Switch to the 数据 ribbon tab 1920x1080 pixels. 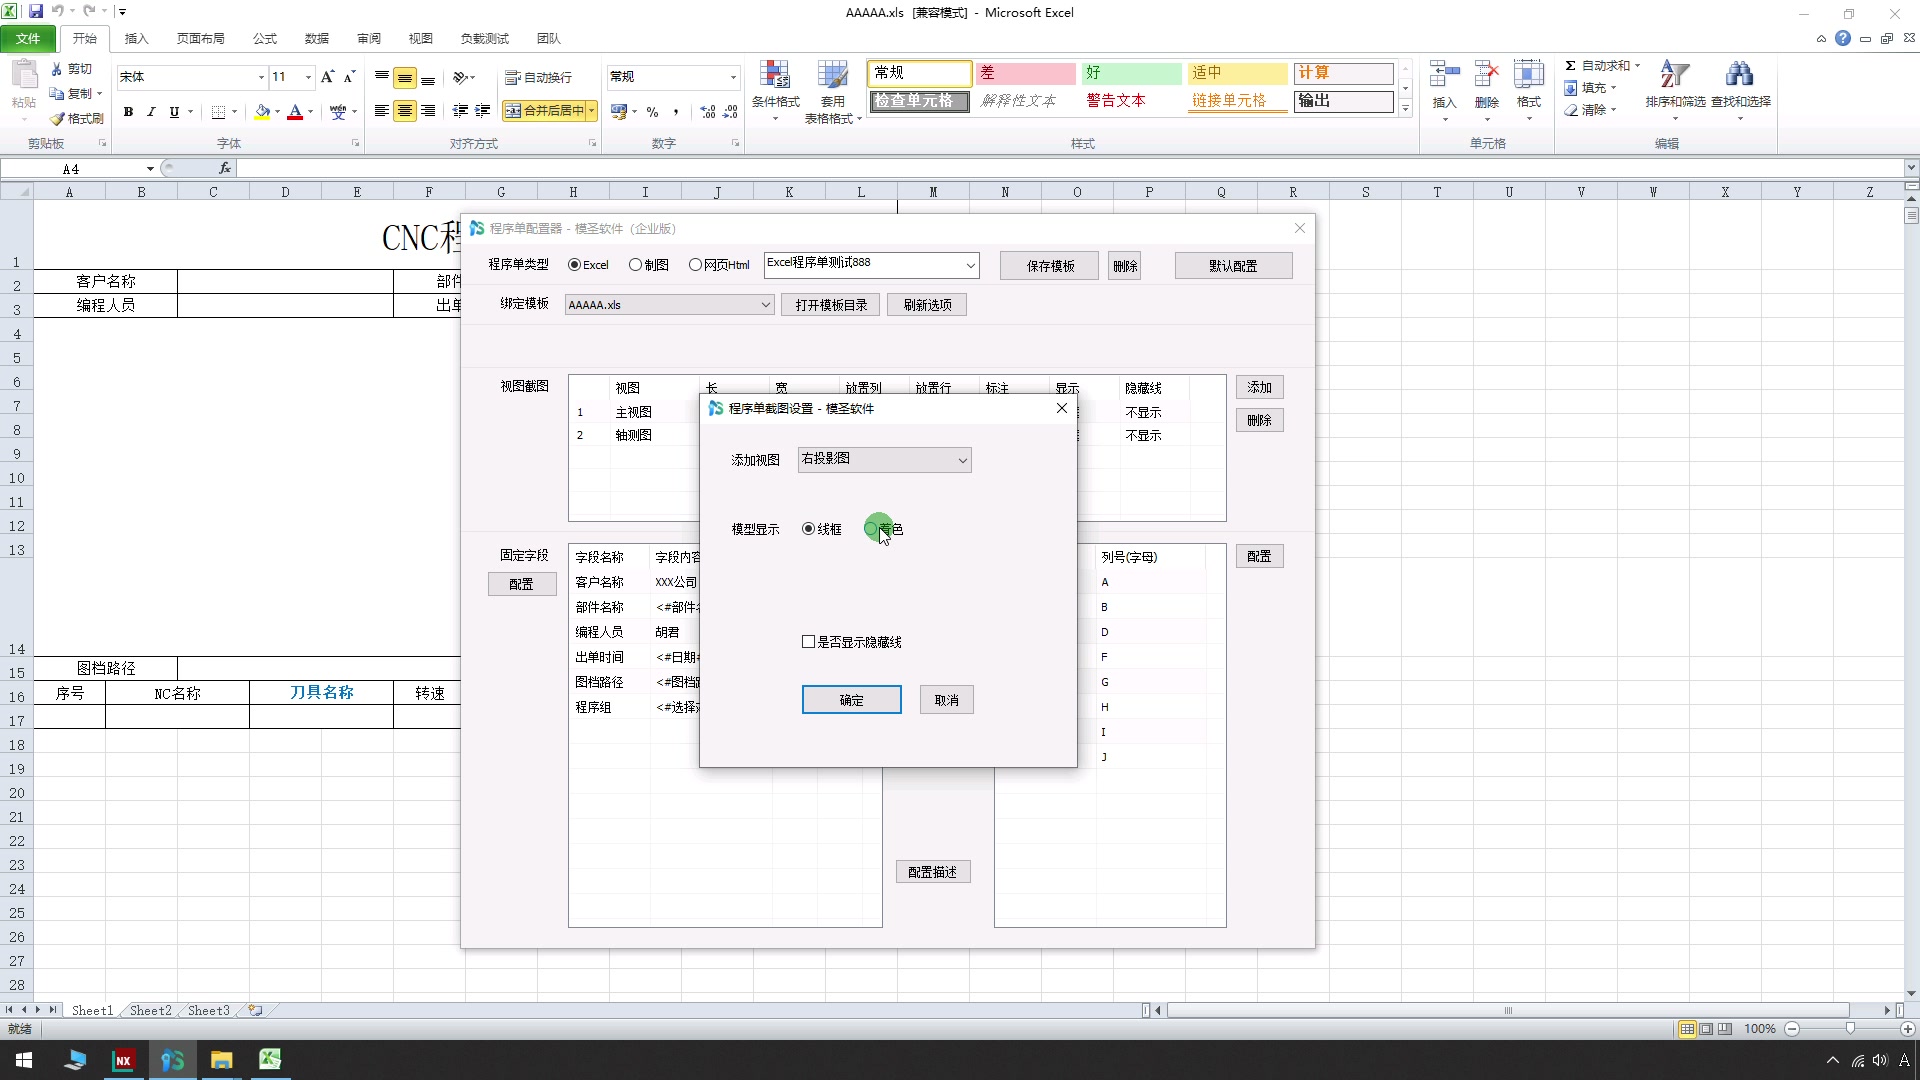[316, 39]
